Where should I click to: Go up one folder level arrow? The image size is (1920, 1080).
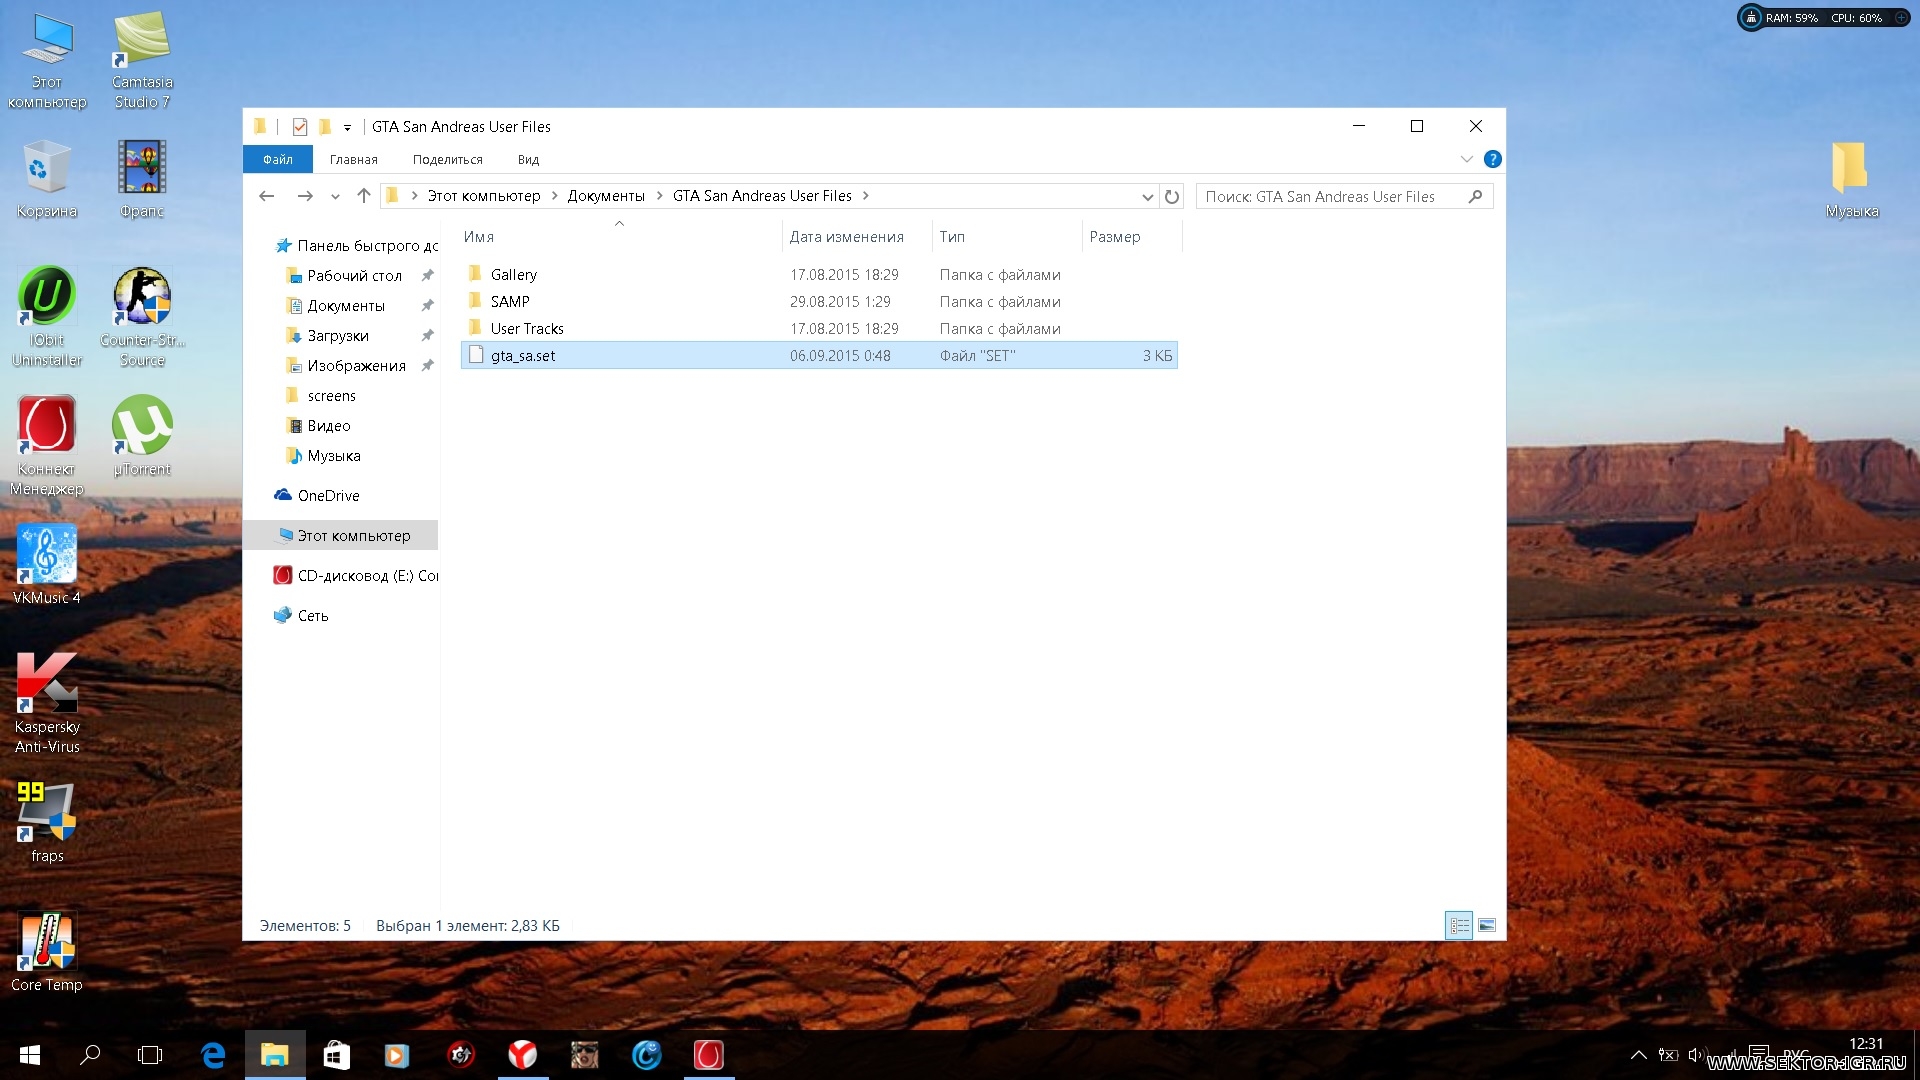[364, 196]
